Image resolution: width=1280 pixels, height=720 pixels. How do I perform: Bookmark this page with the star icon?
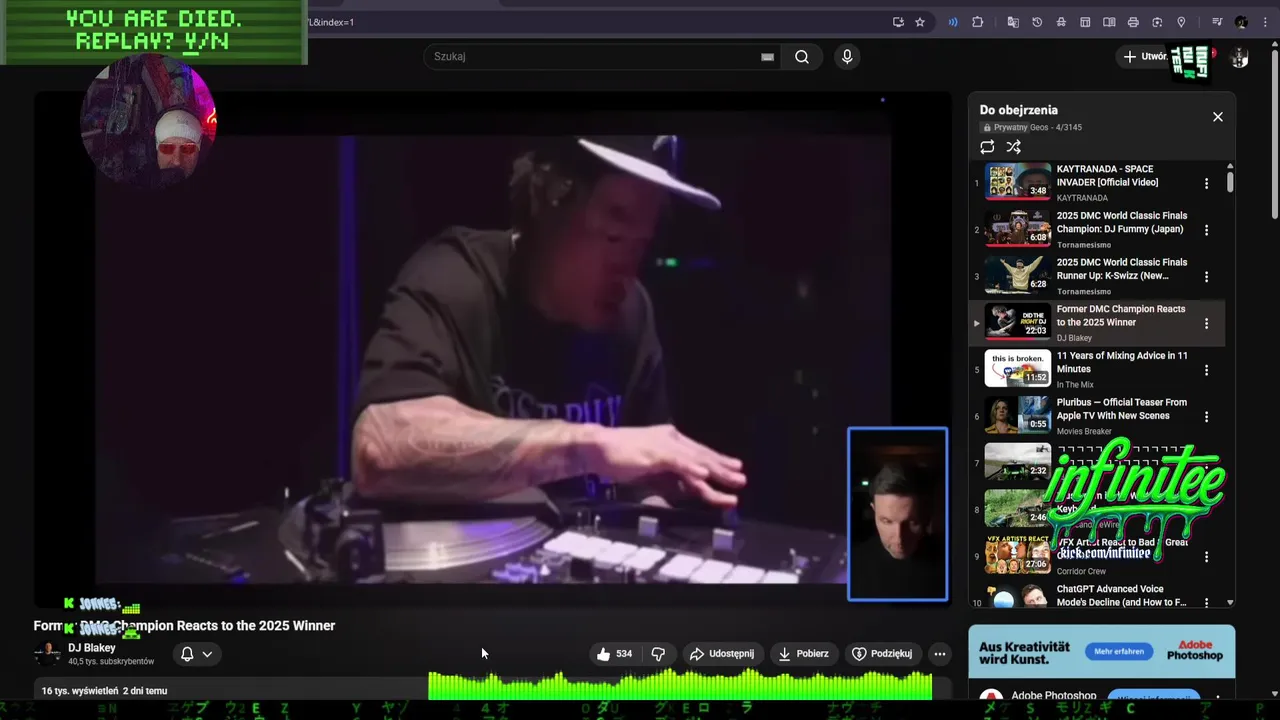[920, 22]
